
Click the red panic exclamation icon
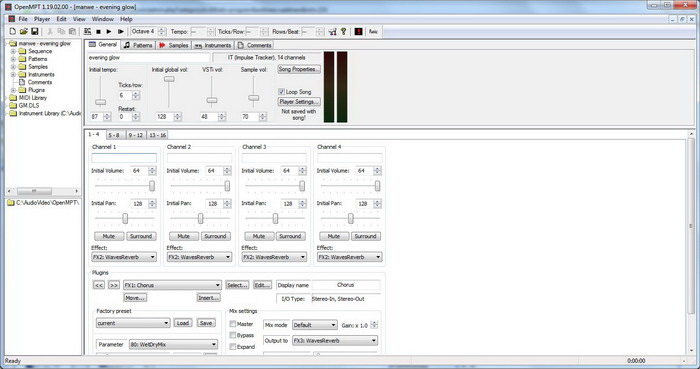point(358,32)
